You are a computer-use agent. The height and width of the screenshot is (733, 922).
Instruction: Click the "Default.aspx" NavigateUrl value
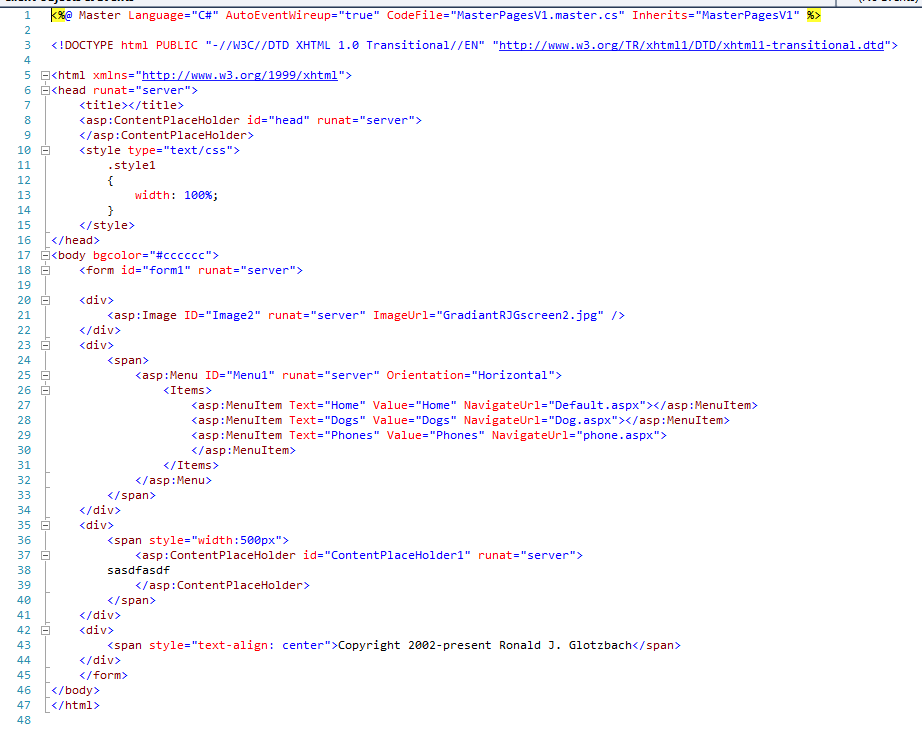pos(597,405)
